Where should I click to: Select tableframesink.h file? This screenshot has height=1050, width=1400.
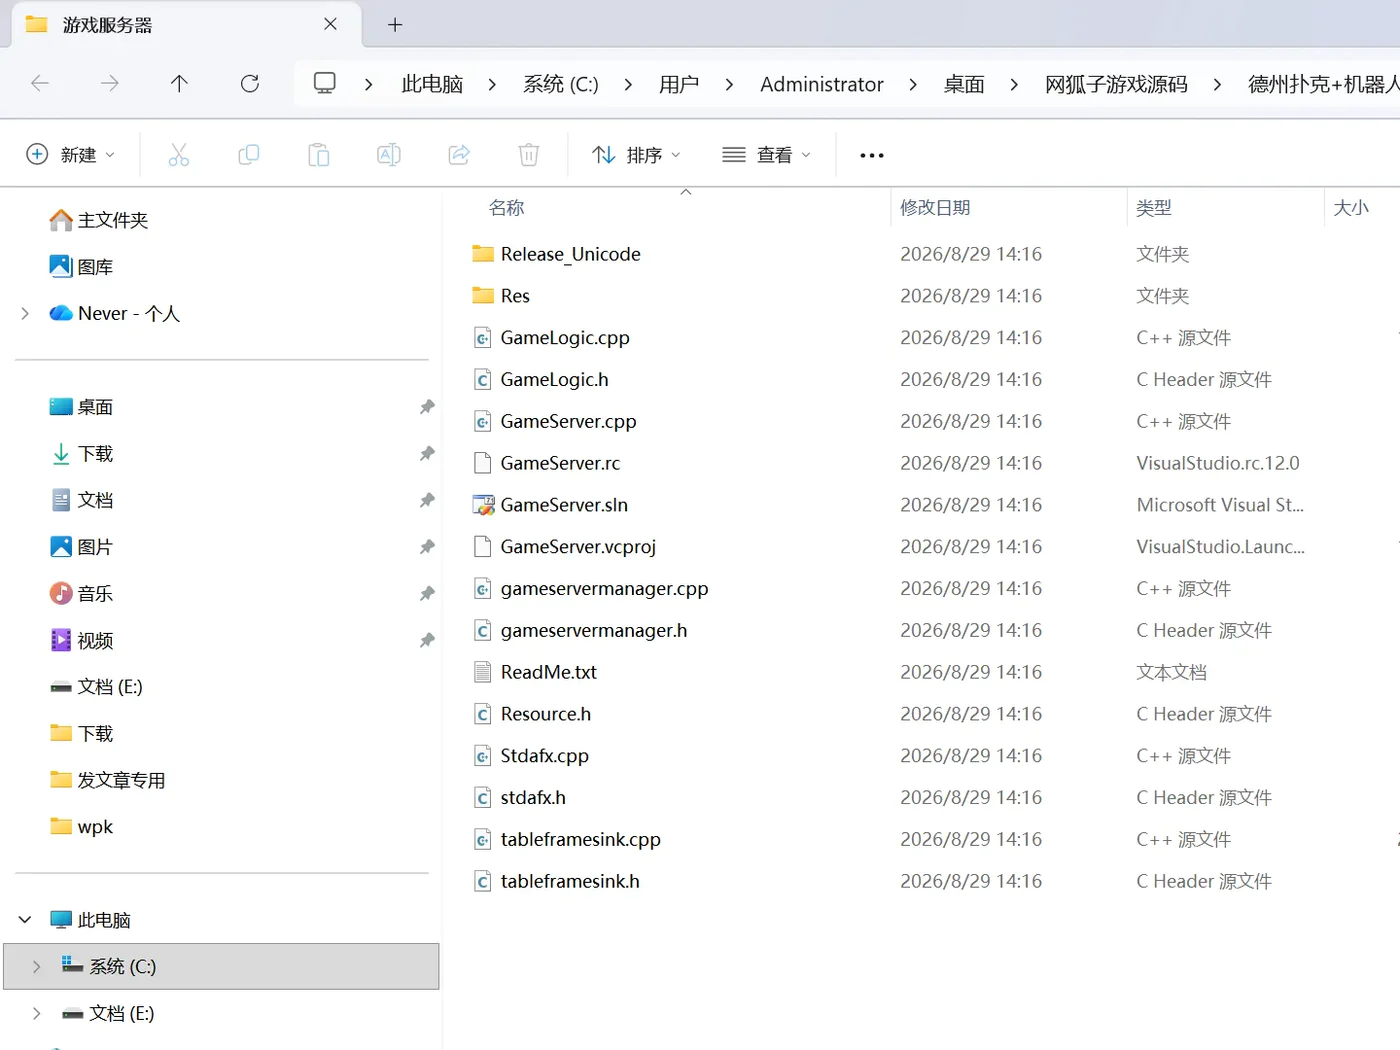pyautogui.click(x=570, y=882)
